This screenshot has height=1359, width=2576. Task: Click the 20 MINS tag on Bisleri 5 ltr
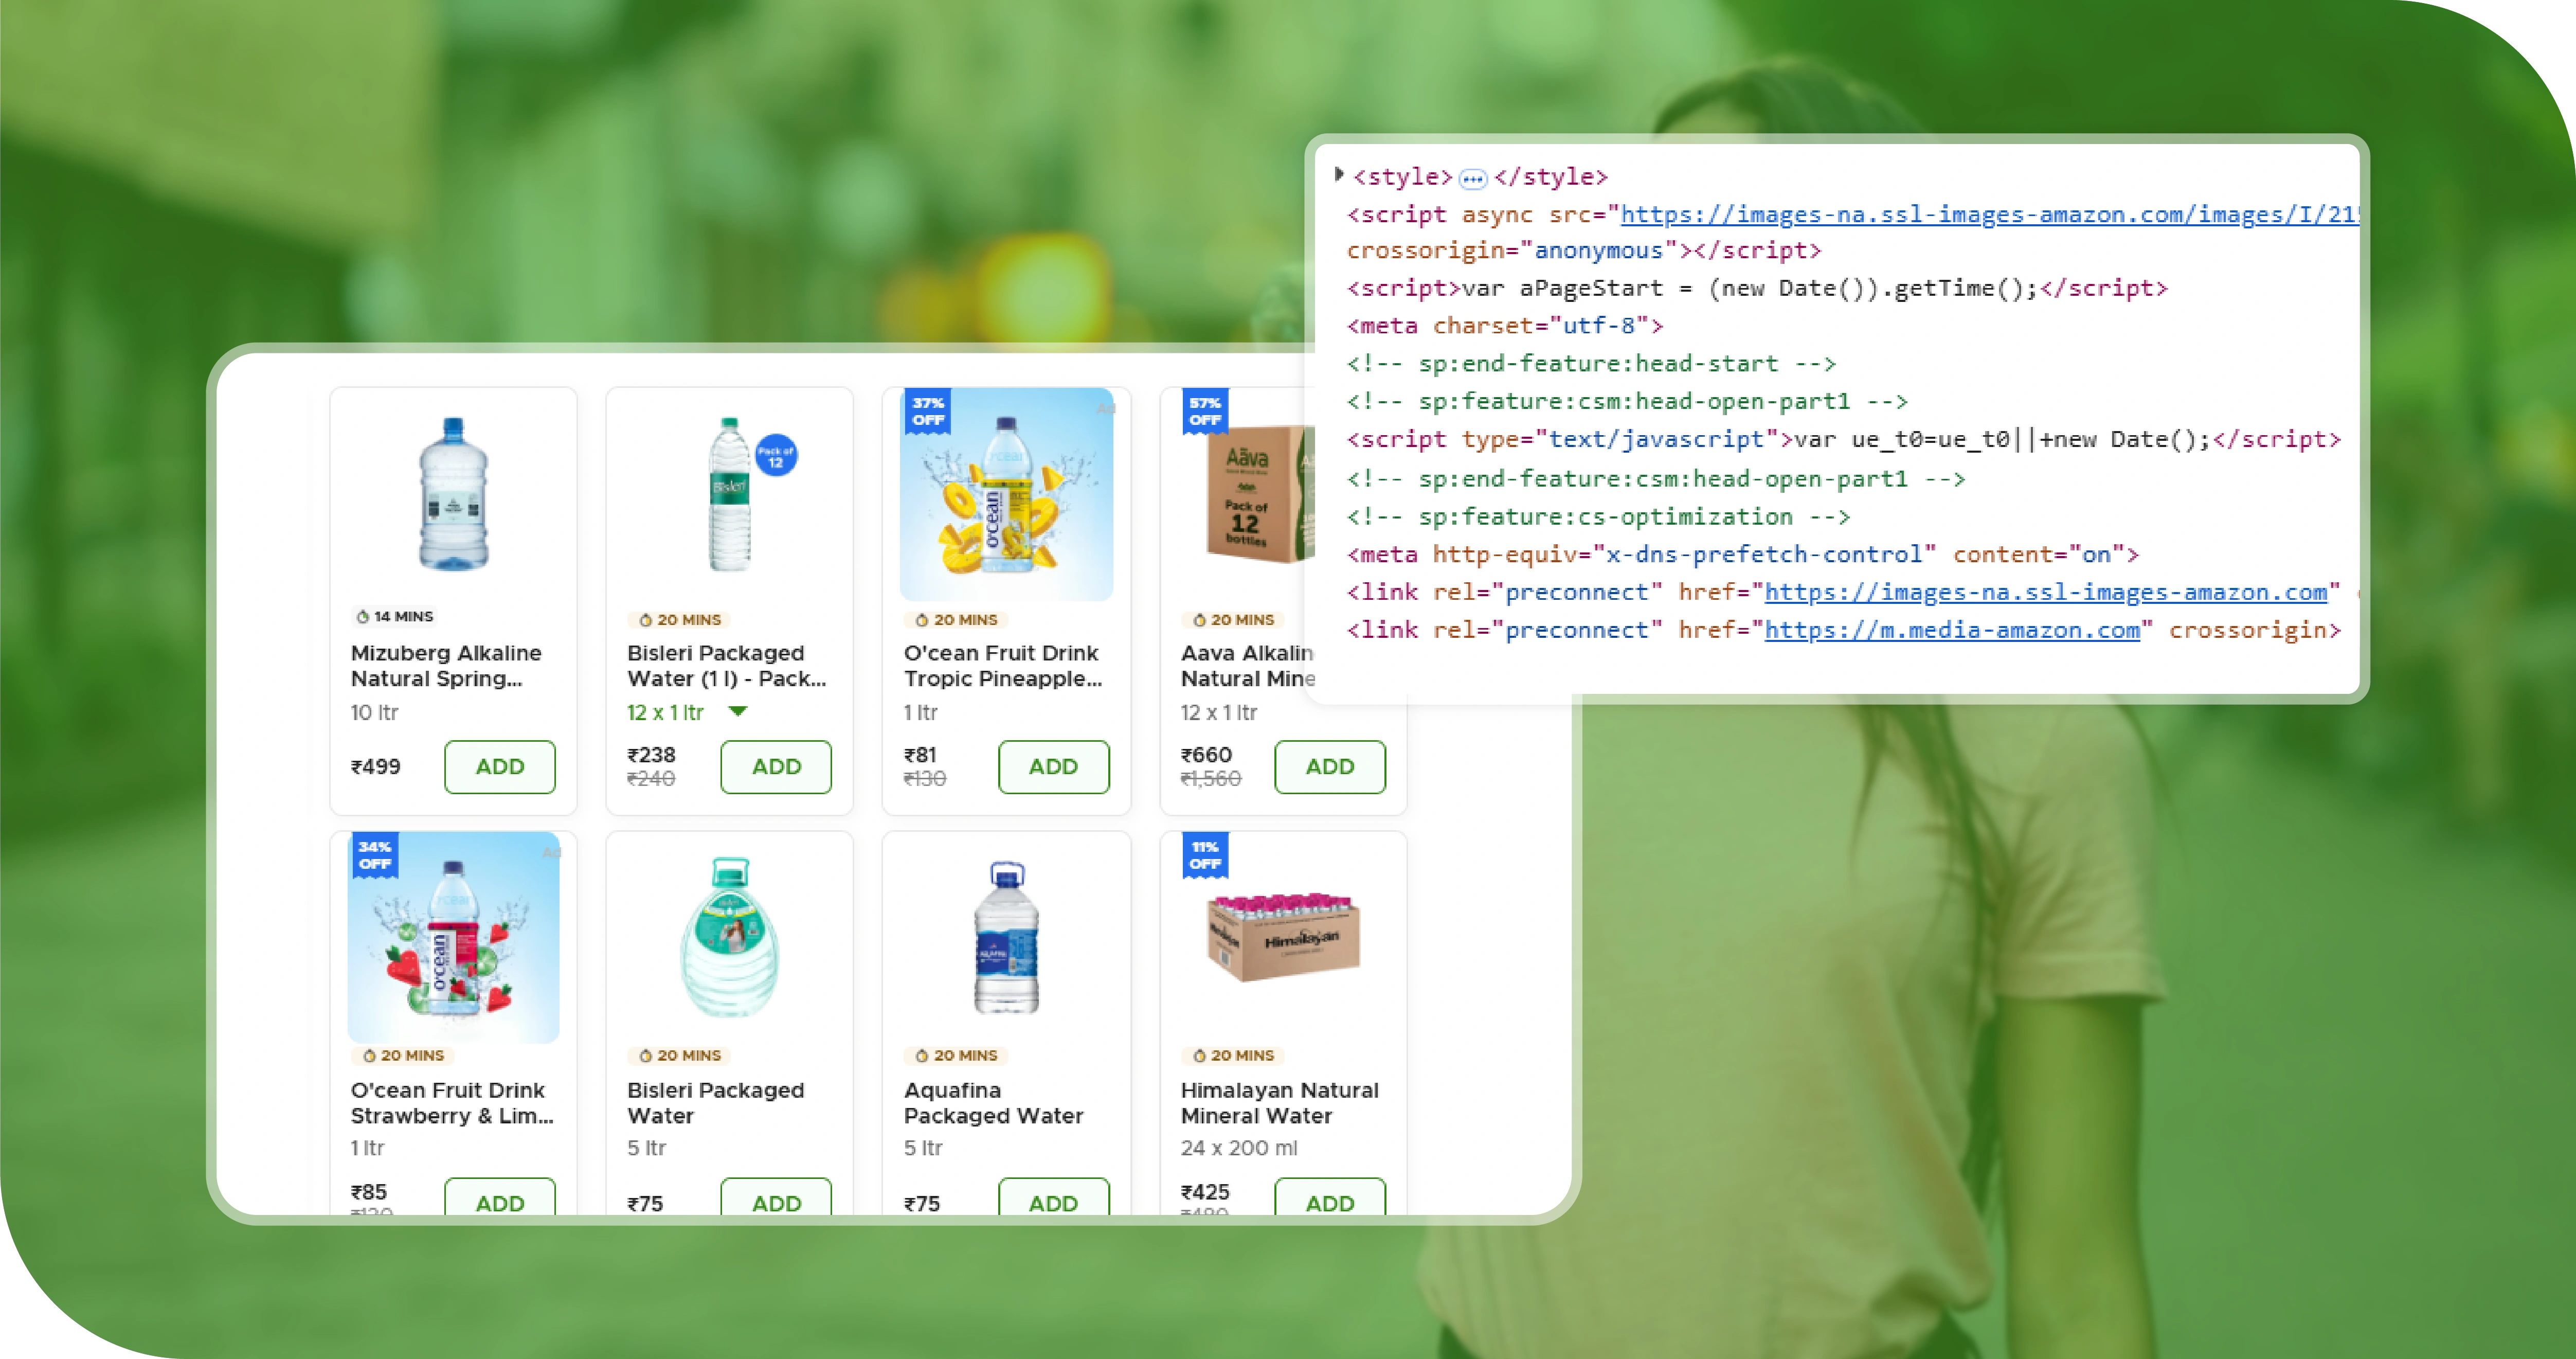coord(680,1055)
